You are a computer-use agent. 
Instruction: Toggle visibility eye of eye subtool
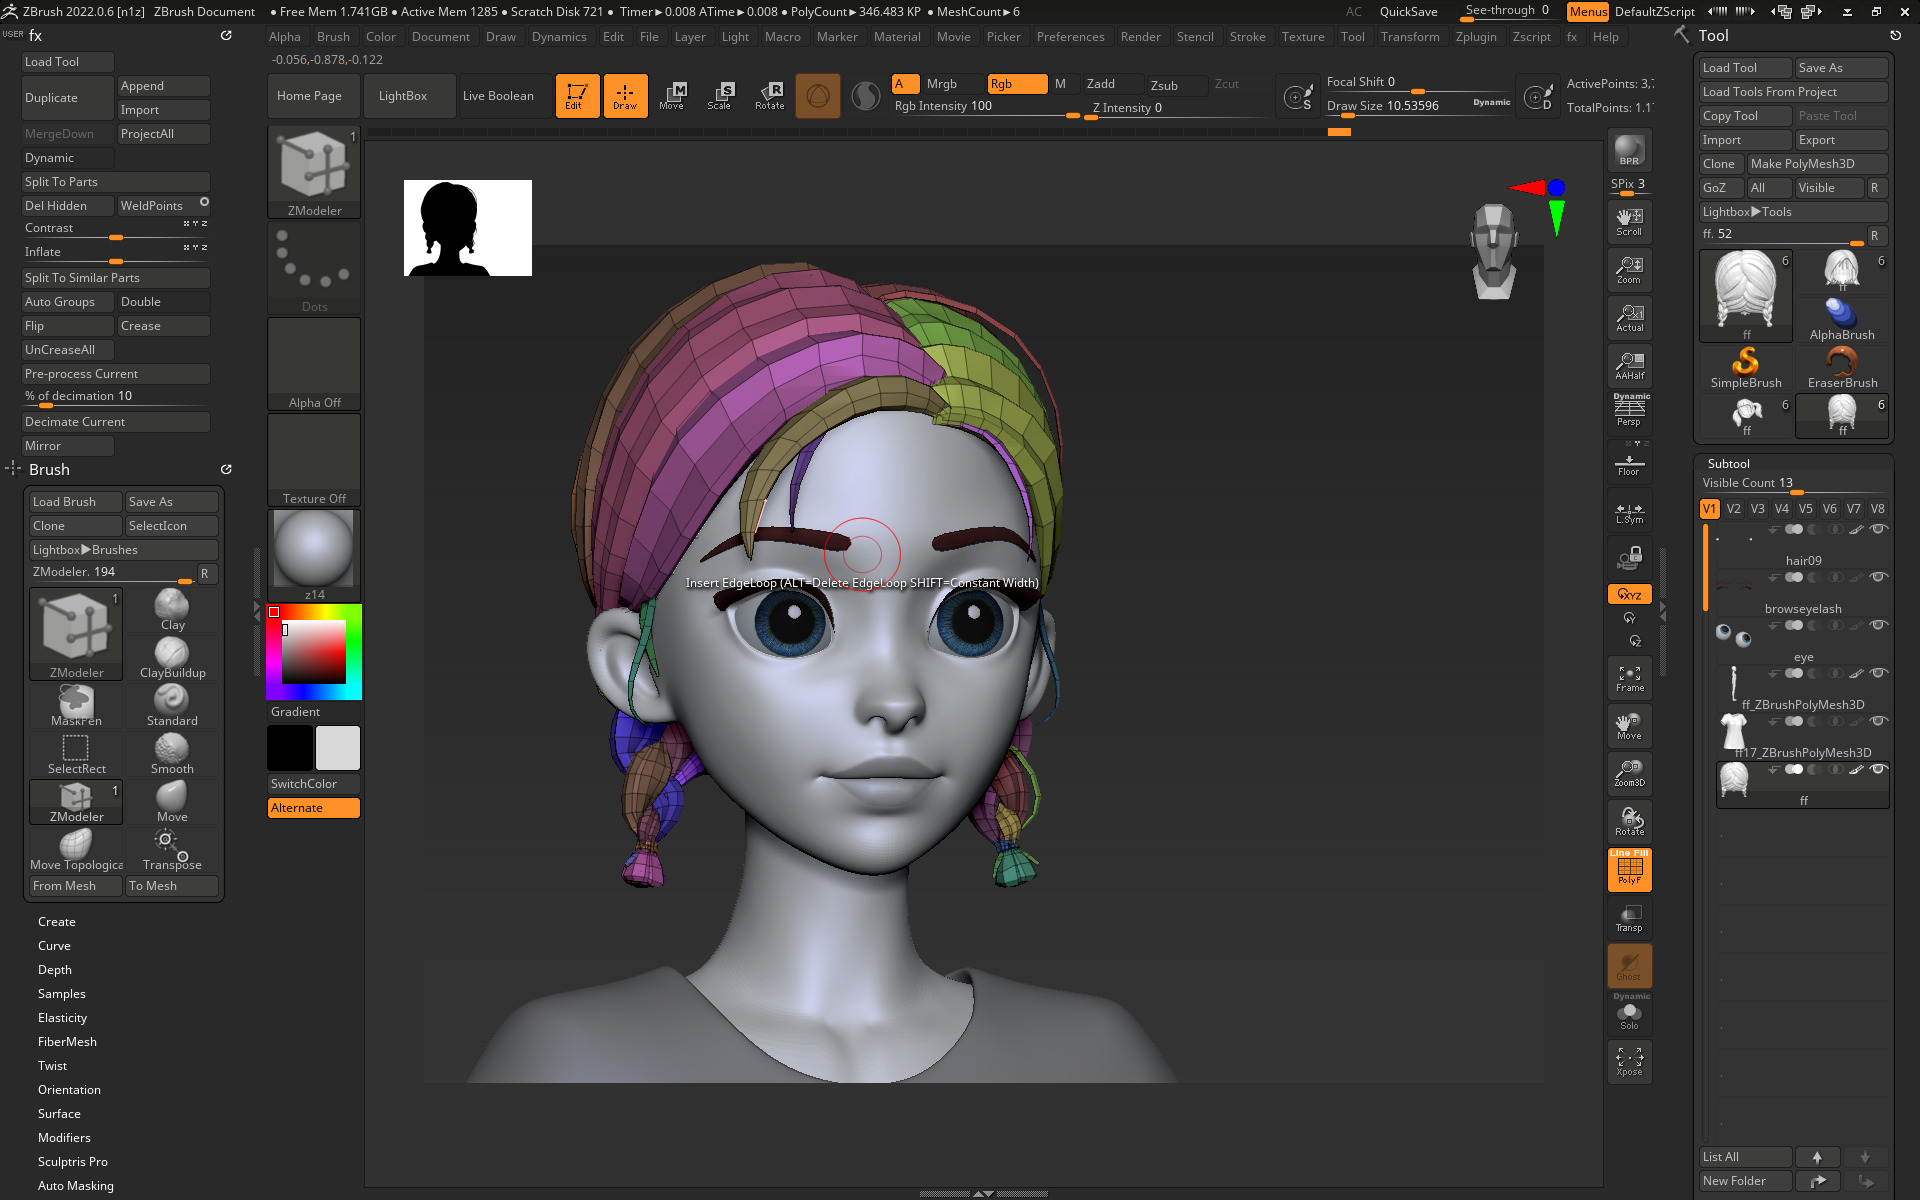[x=1878, y=625]
